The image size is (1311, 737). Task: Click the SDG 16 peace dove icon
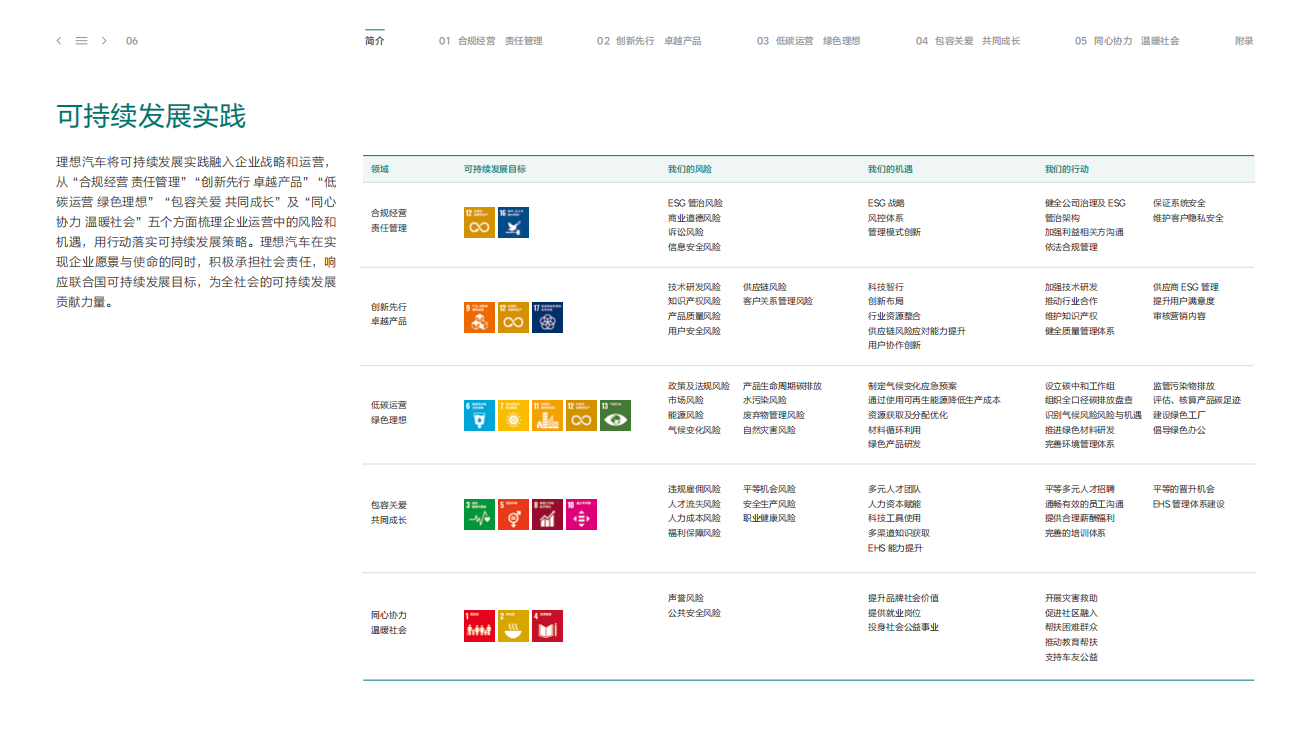coord(514,222)
